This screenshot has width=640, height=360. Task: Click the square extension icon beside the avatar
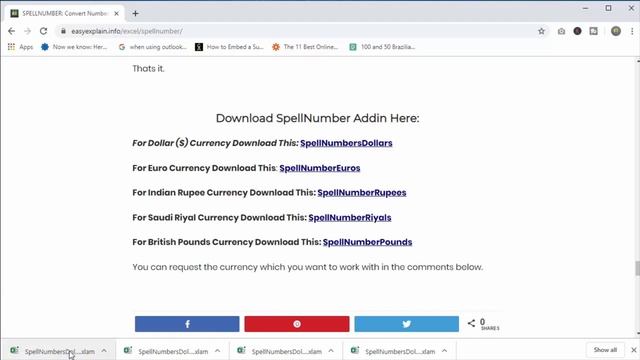(593, 31)
